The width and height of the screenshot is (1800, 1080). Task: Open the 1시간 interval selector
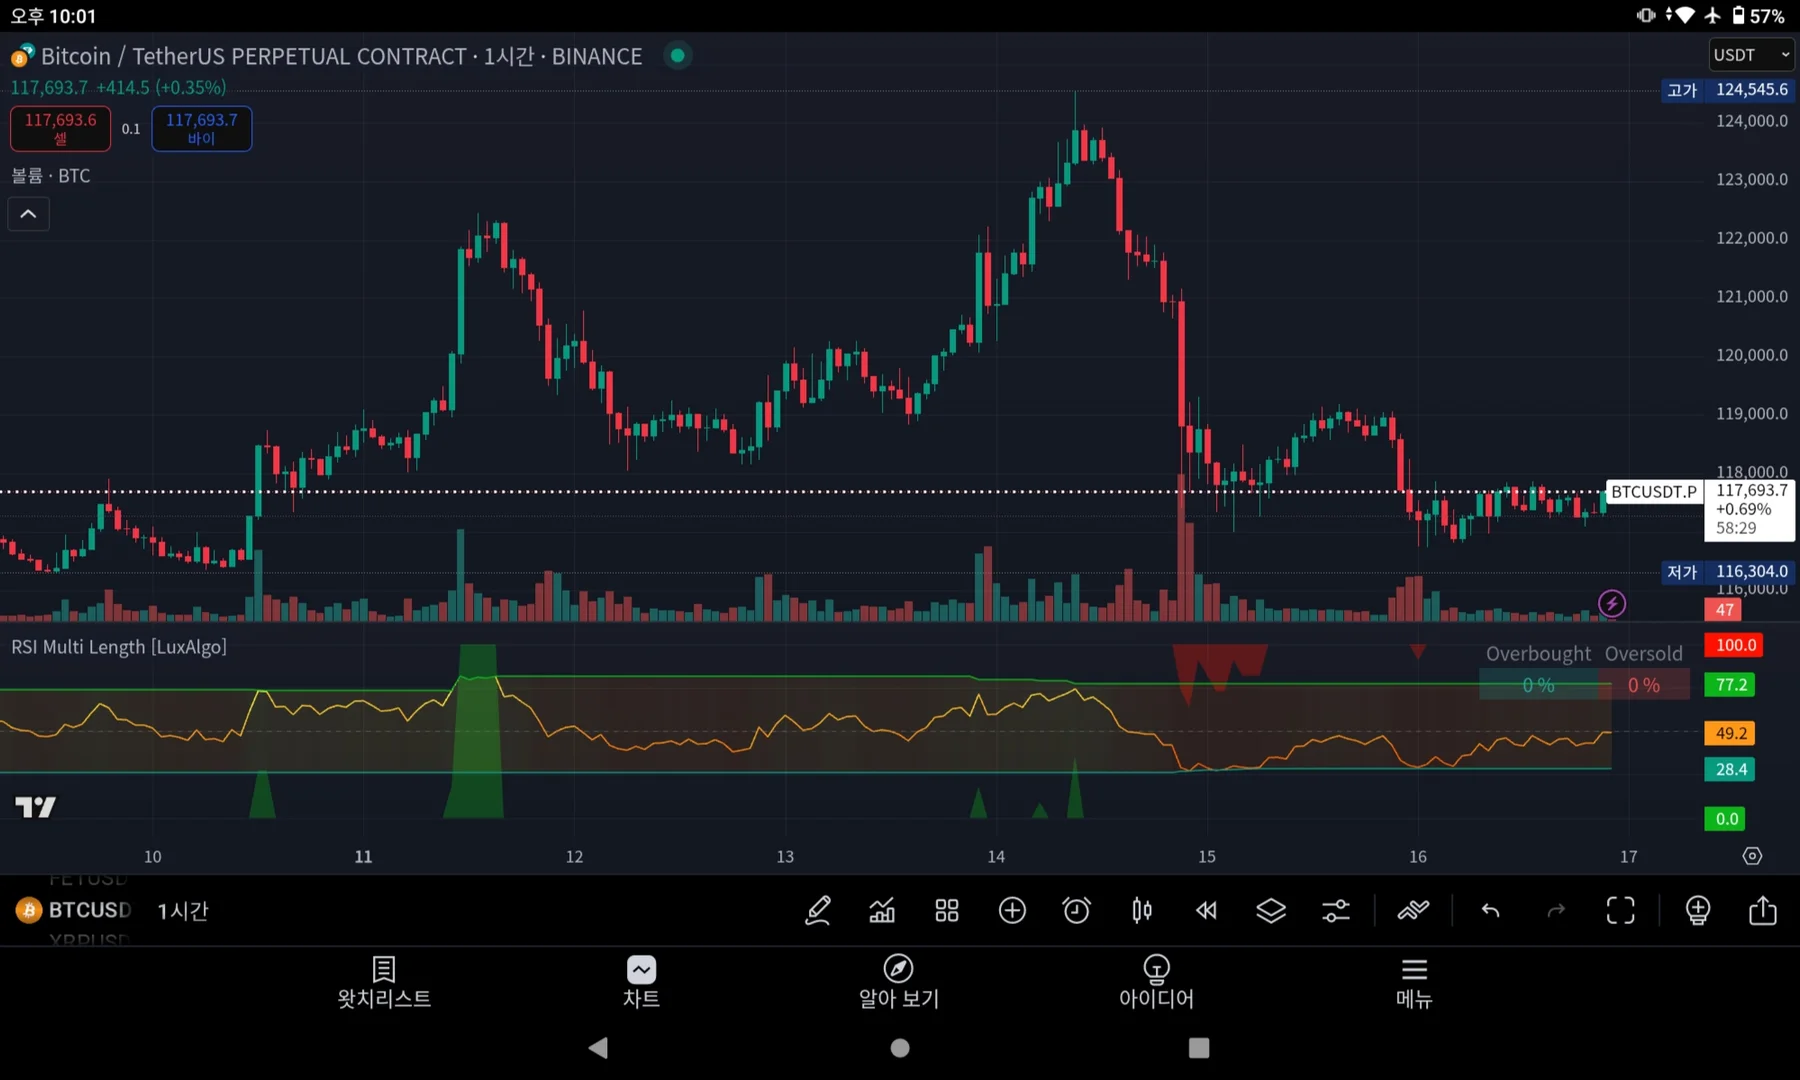click(183, 911)
